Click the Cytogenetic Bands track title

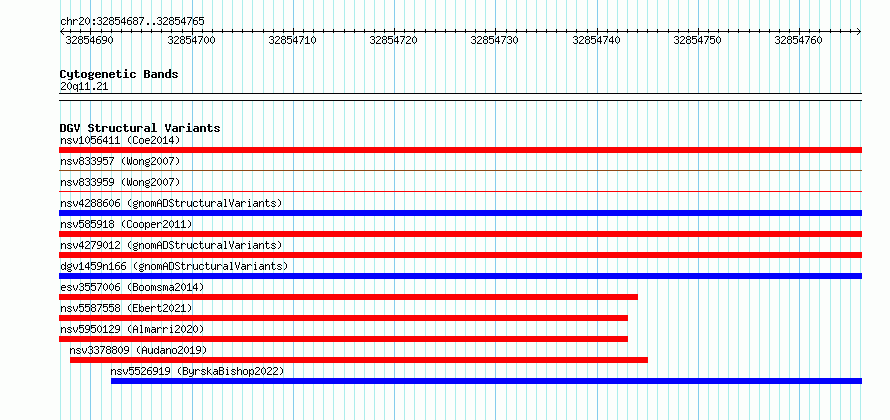[119, 74]
